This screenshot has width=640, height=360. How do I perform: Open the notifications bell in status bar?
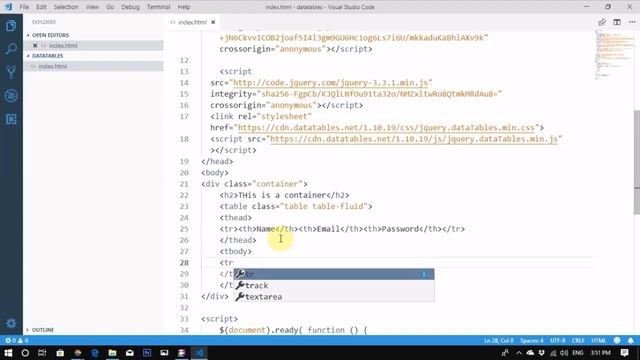coord(631,340)
